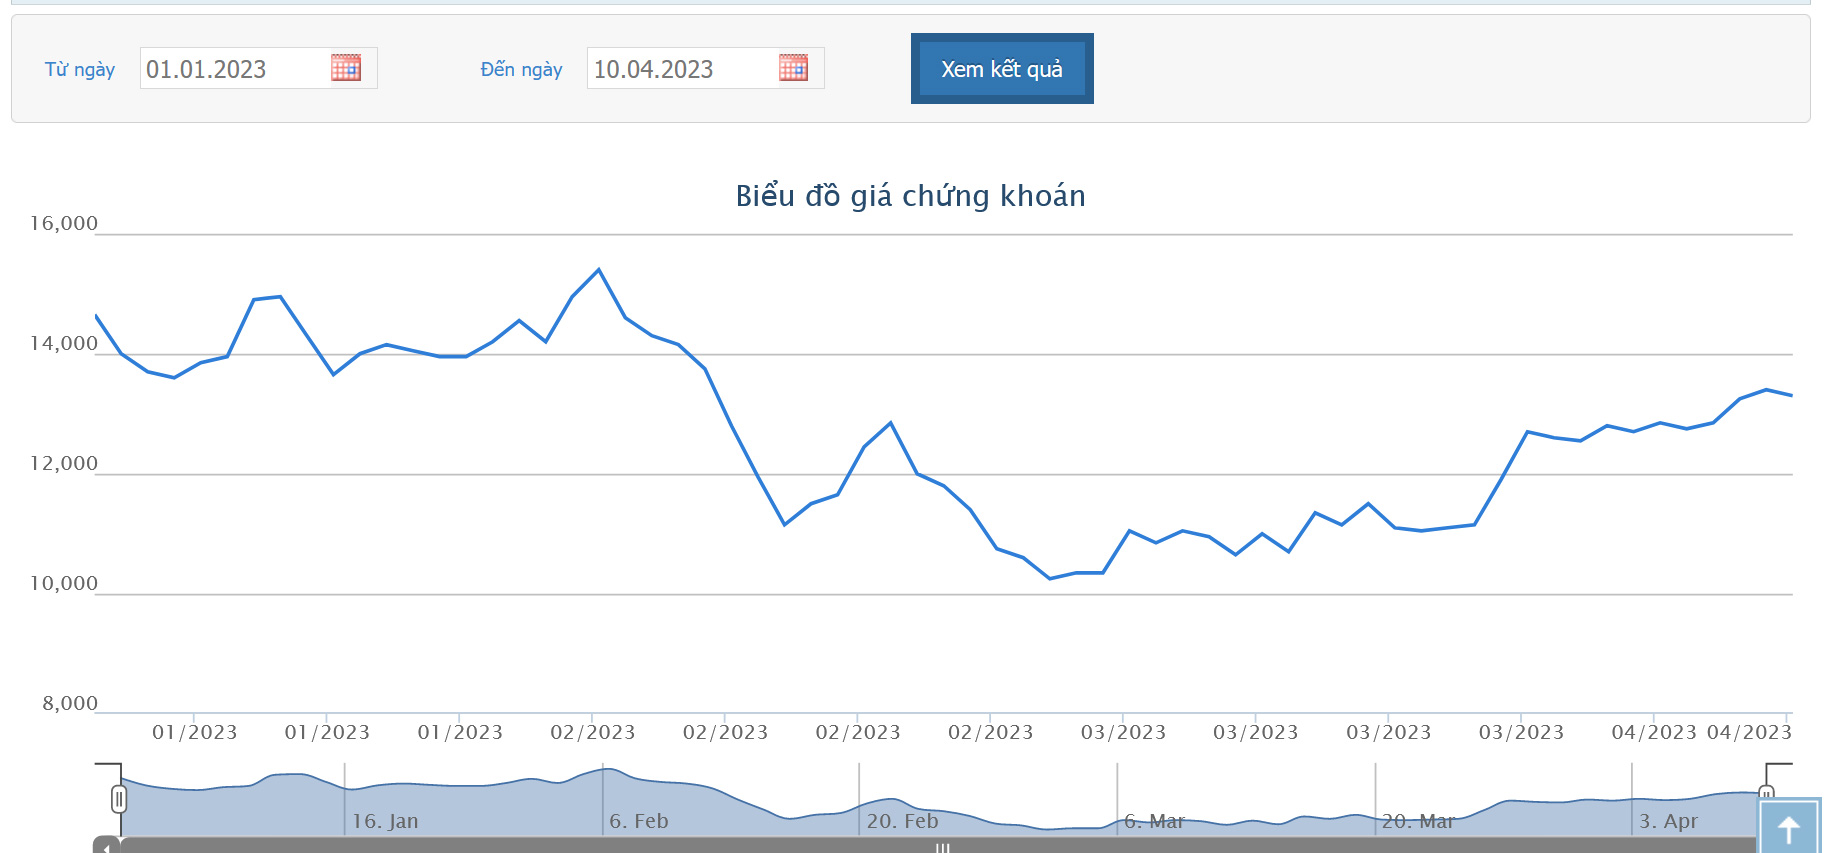The height and width of the screenshot is (853, 1839).
Task: Click the Xem kết quả button
Action: tap(1002, 69)
